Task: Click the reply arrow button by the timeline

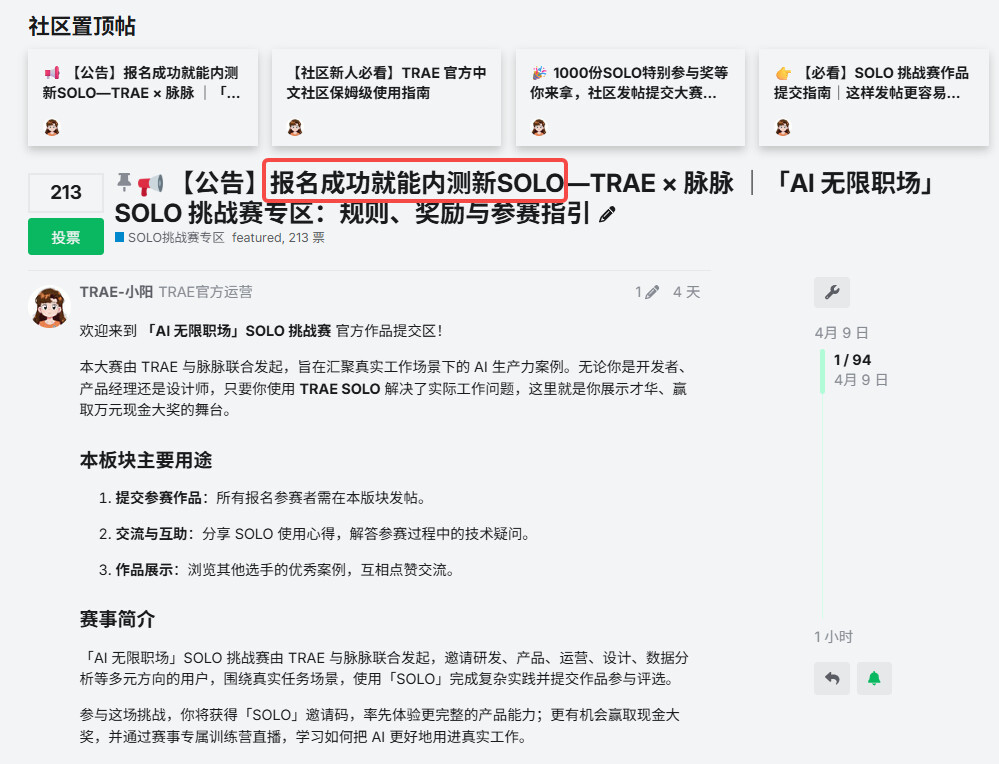Action: click(832, 678)
